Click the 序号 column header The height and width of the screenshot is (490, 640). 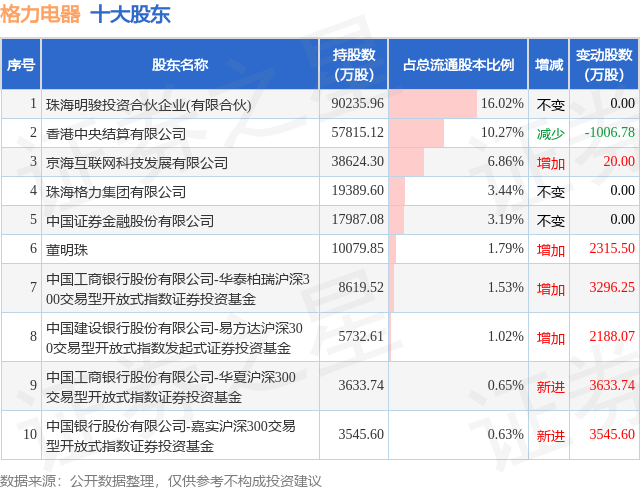(x=21, y=65)
